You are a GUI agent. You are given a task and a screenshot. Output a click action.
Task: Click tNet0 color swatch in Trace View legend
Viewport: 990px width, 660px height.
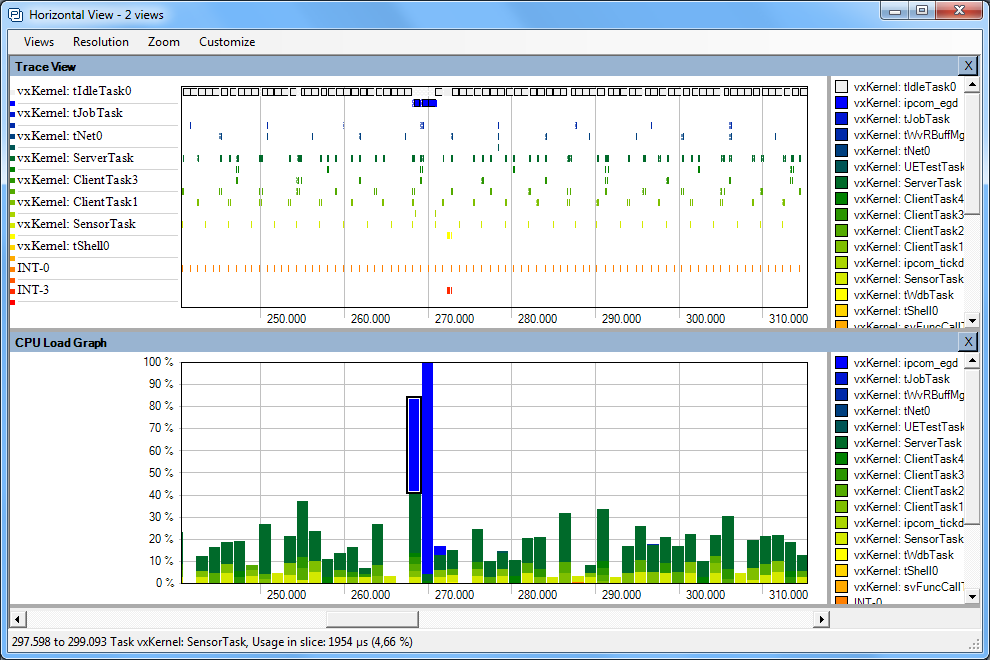pyautogui.click(x=841, y=150)
